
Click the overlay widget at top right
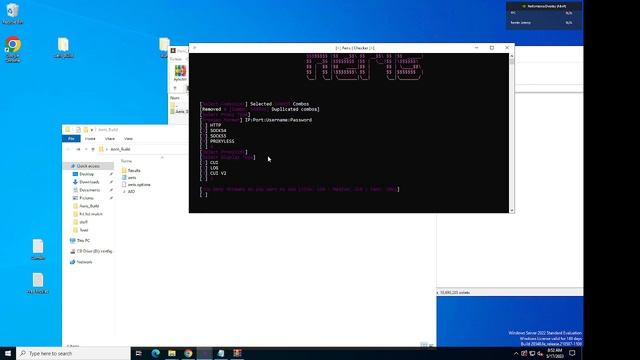pos(544,15)
